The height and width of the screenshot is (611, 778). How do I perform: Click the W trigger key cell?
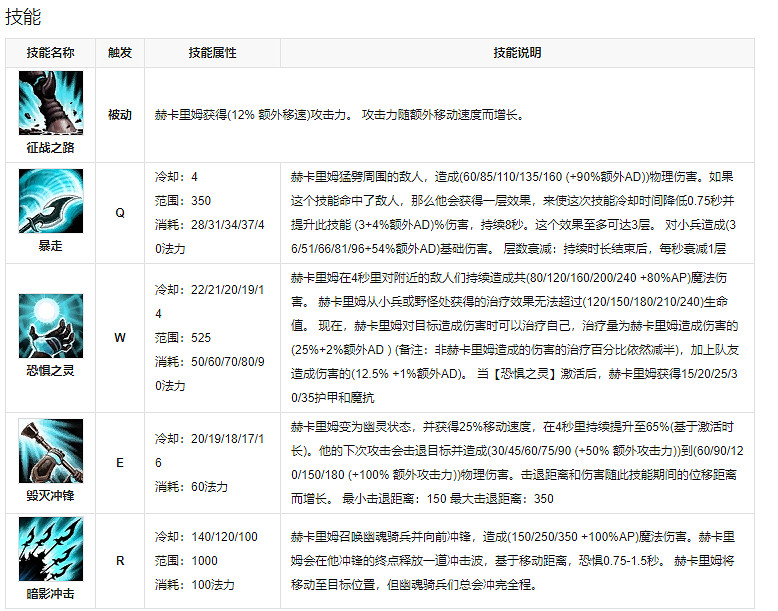point(120,338)
